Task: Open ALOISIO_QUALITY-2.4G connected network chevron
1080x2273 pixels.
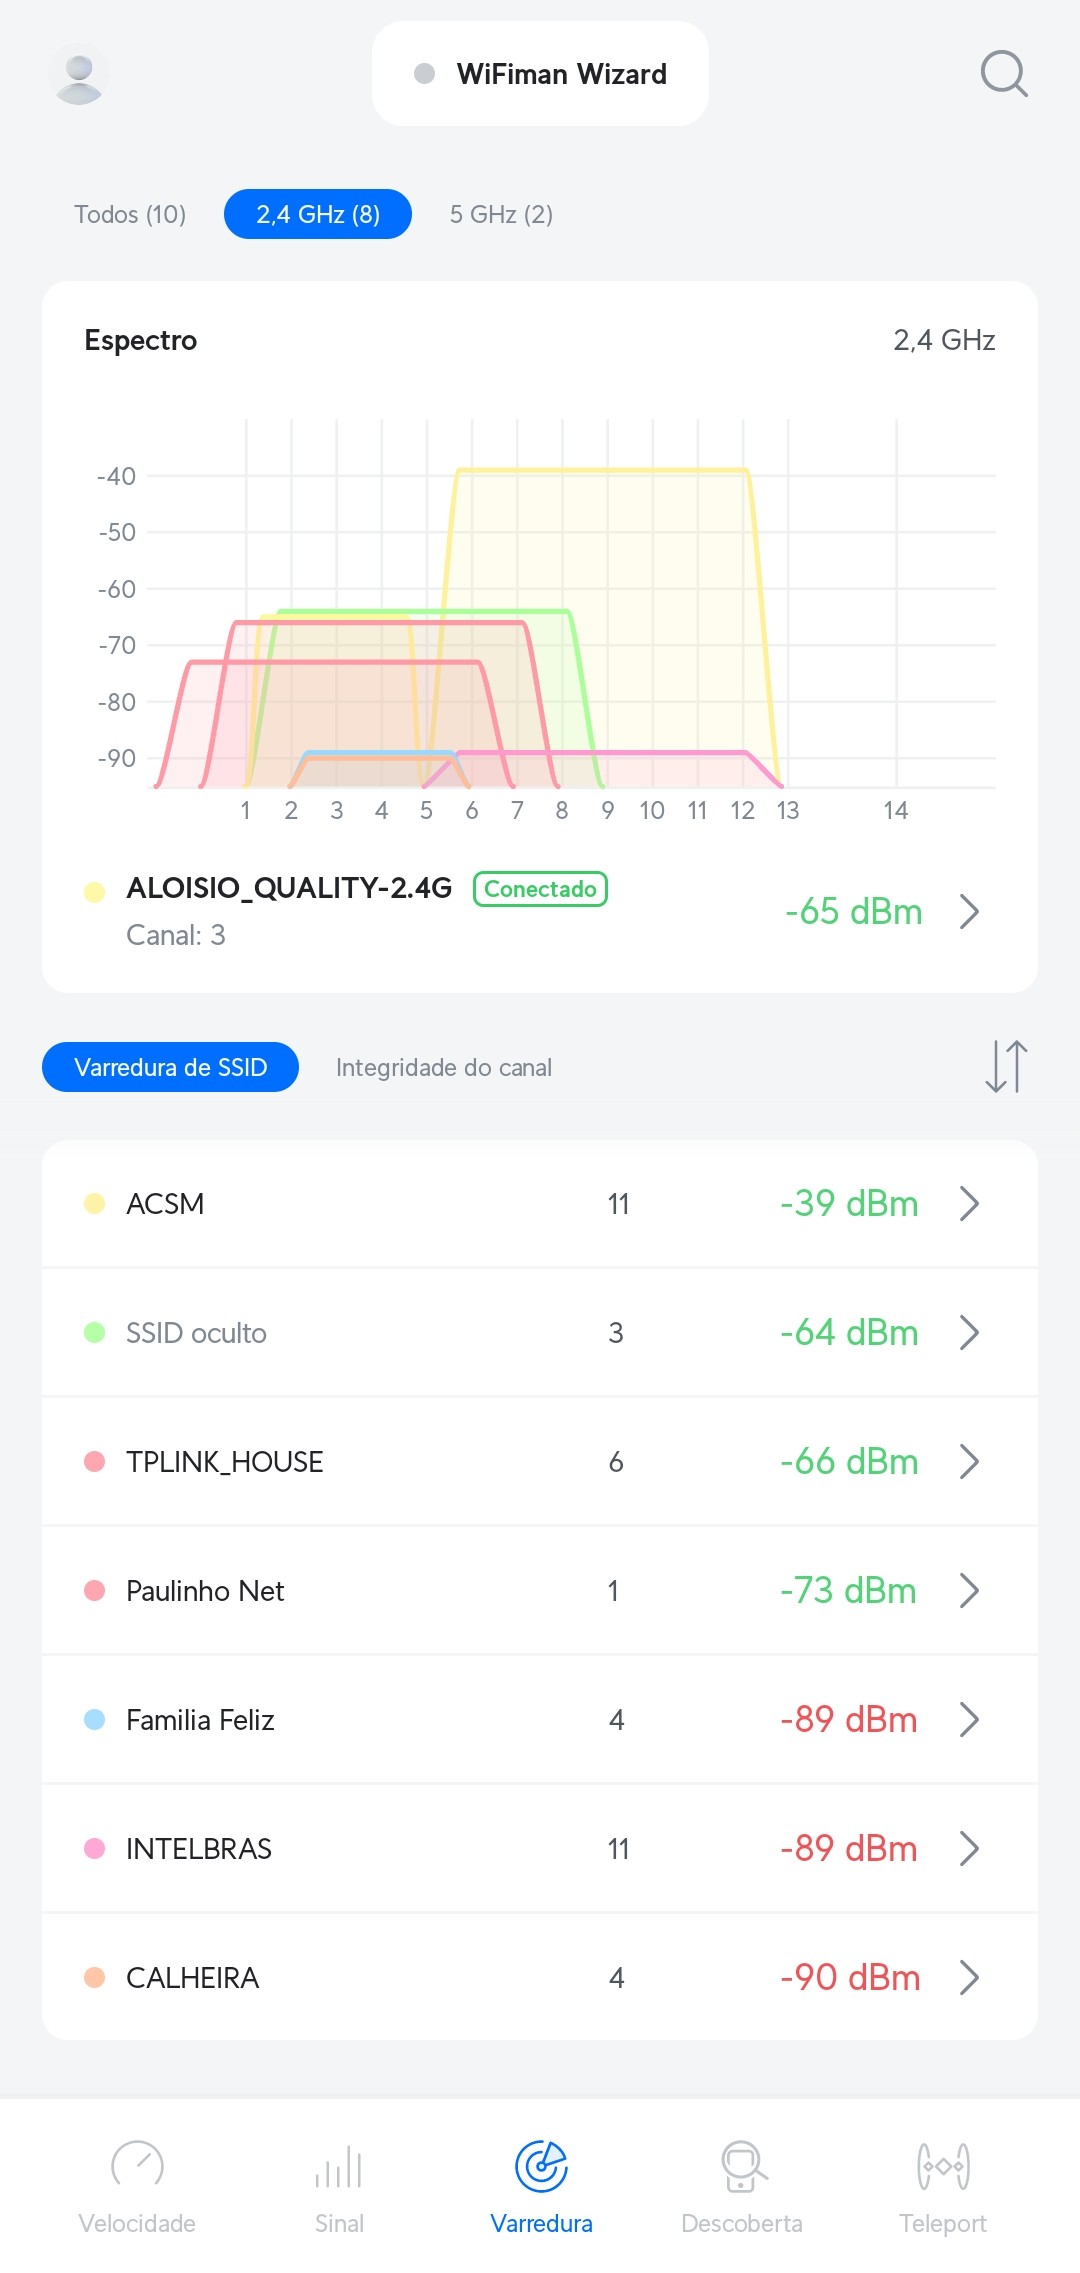Action: (968, 912)
